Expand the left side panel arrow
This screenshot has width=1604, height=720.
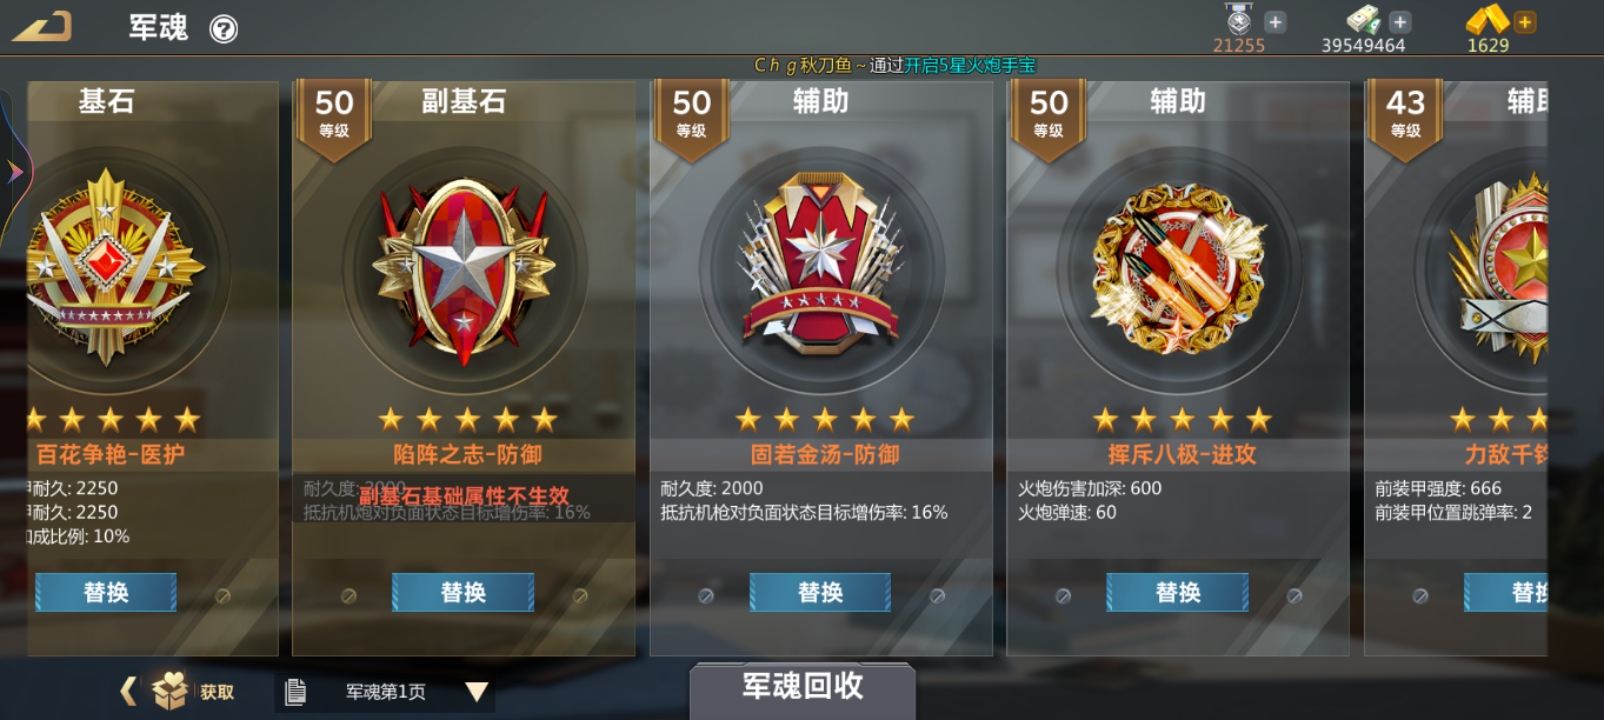point(14,172)
